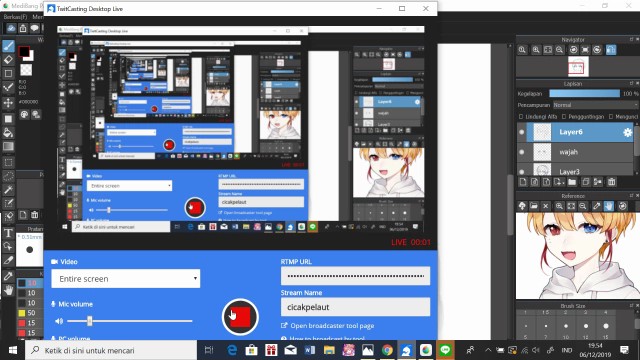
Task: Click Navigator zoom-in magnifier icon
Action: pyautogui.click(x=536, y=50)
